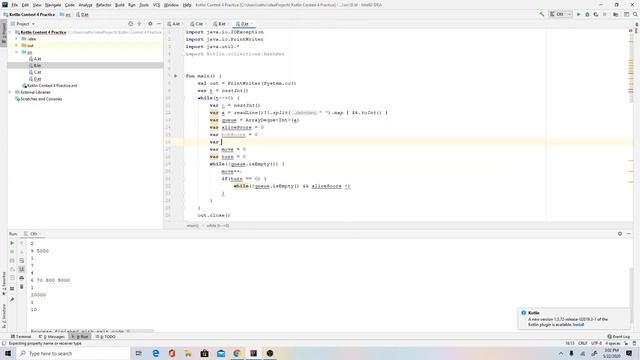Viewport: 640px width, 360px height.
Task: Click the Install link in the Kotlin notification
Action: pos(578,324)
